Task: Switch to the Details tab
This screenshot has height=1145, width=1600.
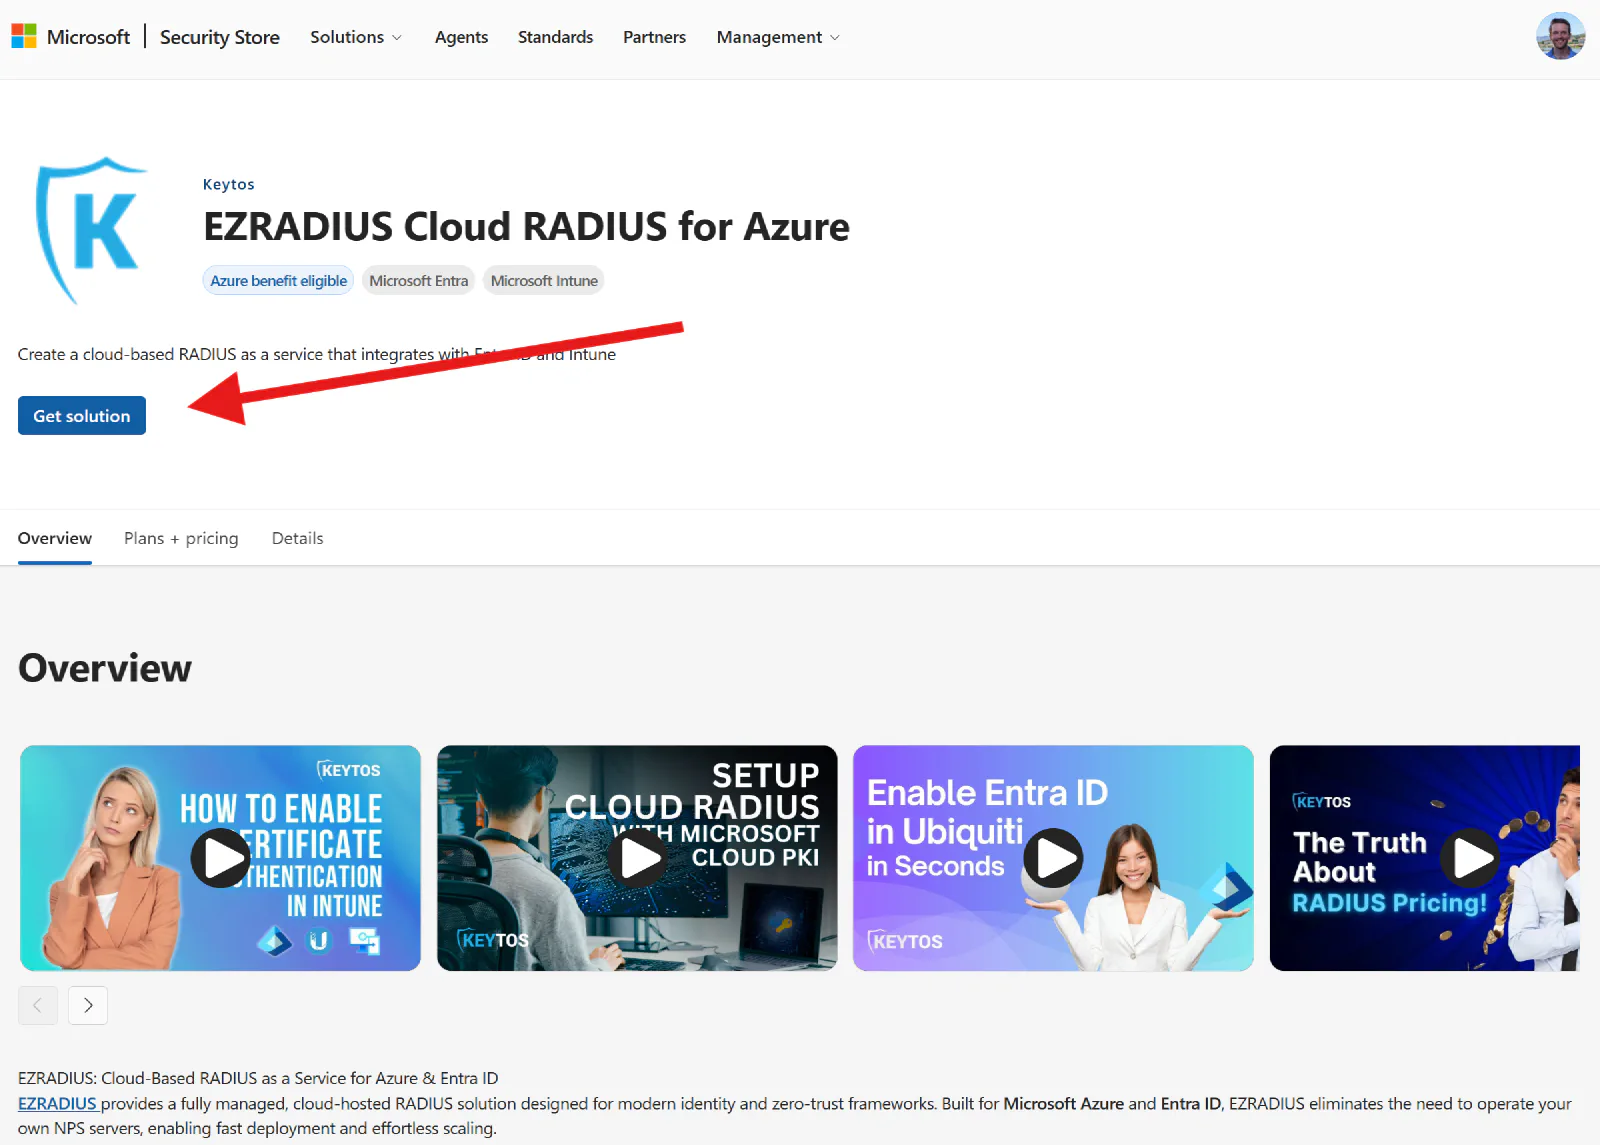Action: pos(297,538)
